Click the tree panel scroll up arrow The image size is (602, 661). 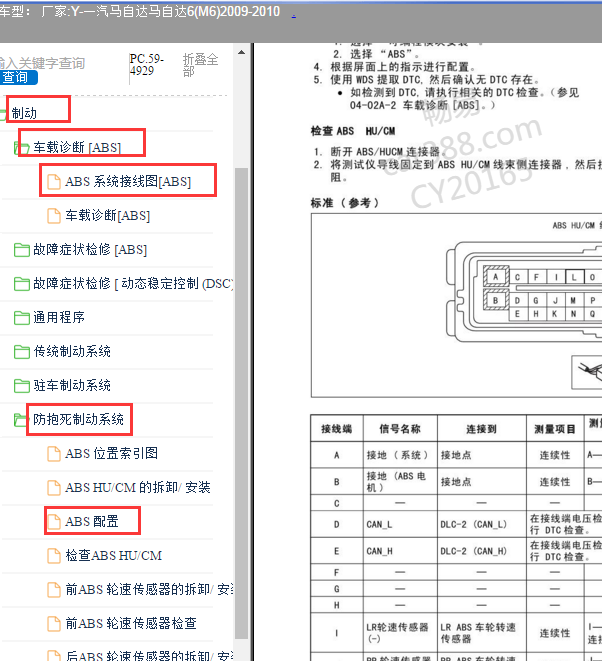point(242,53)
